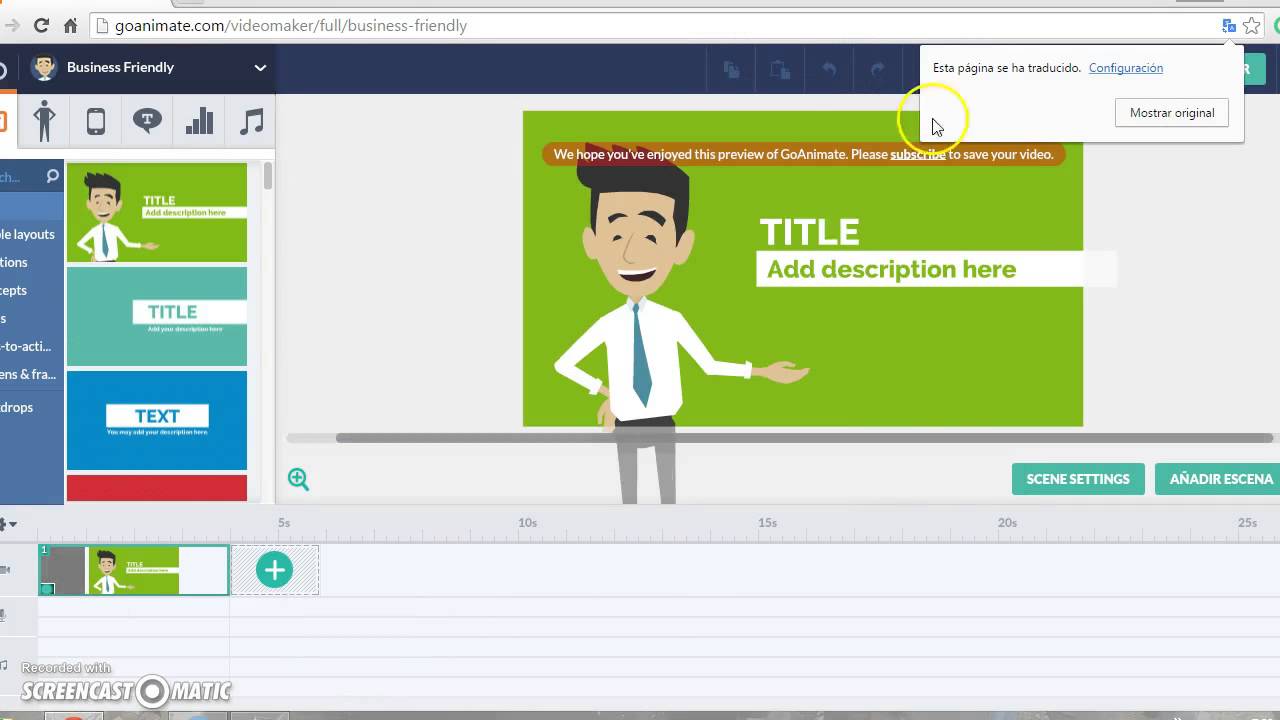Click the timeline video camera track icon
1280x720 pixels.
[5, 570]
